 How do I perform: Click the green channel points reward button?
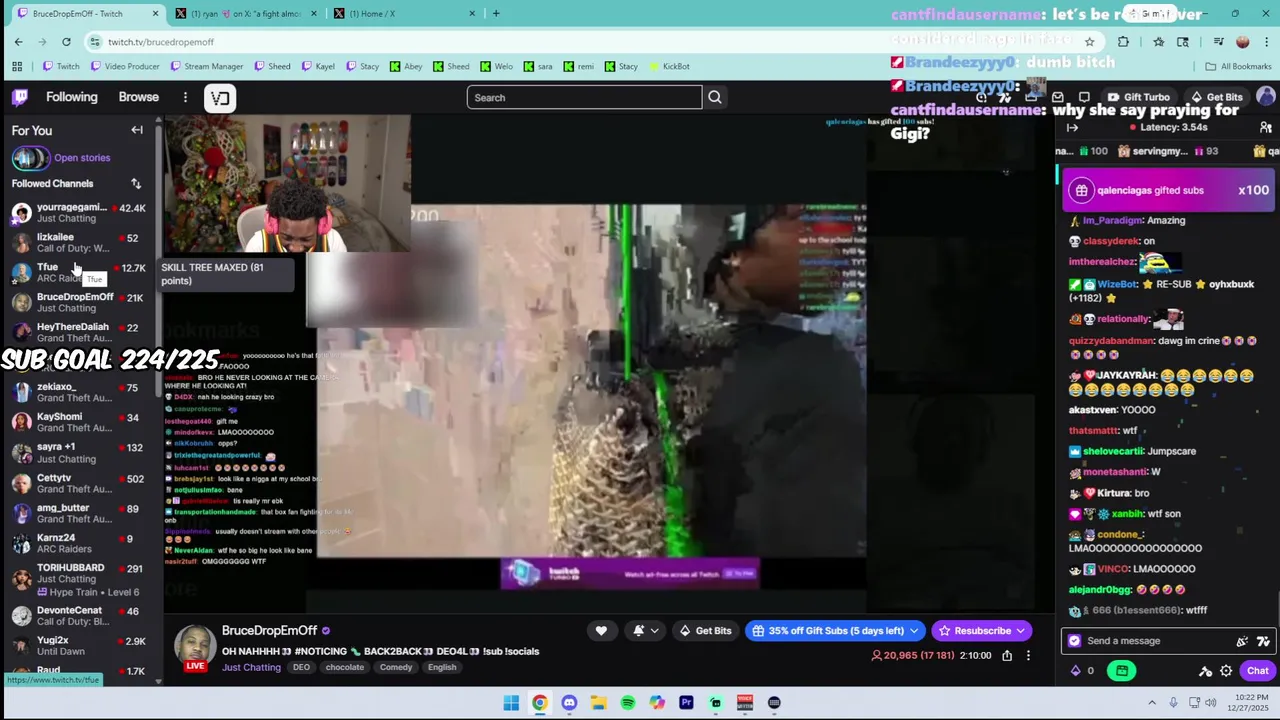pyautogui.click(x=1122, y=671)
